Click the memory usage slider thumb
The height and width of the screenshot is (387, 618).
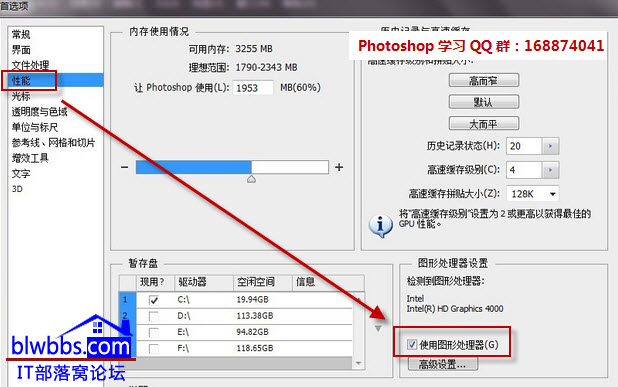coord(251,179)
